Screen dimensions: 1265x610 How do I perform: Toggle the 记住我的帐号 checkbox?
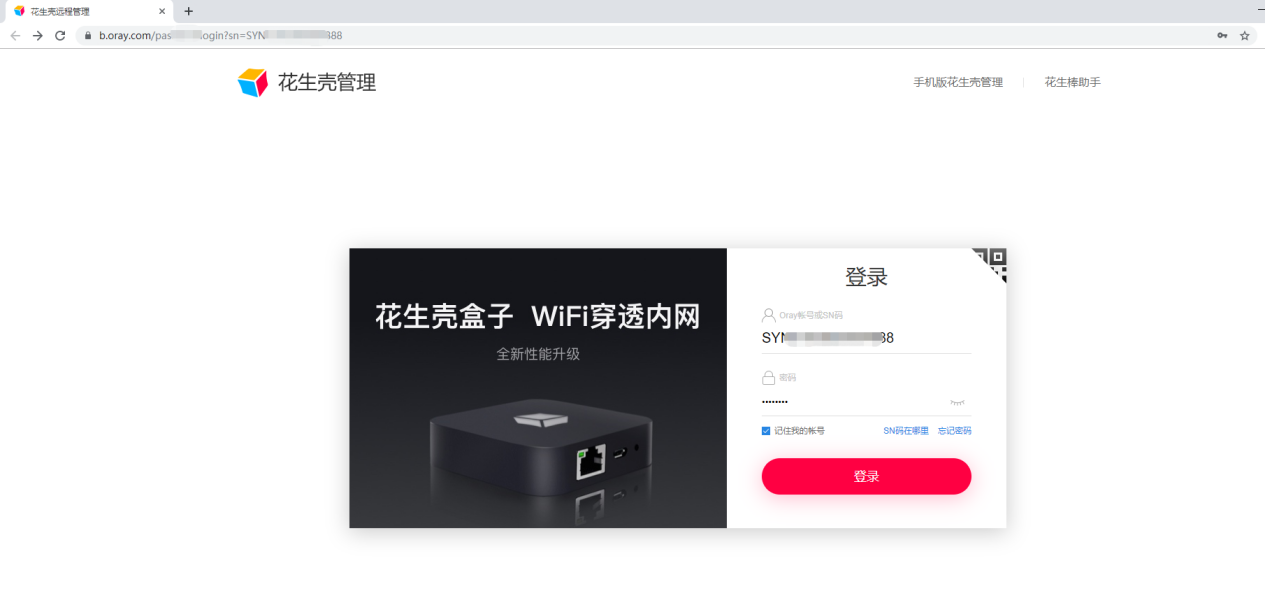pyautogui.click(x=766, y=431)
